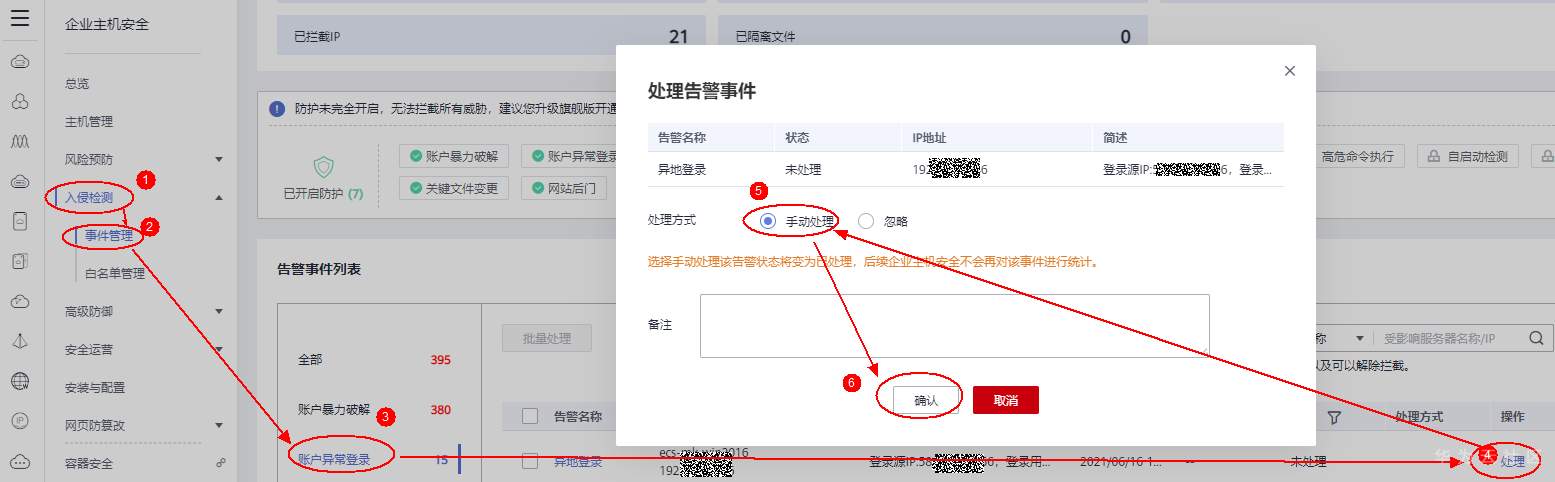The width and height of the screenshot is (1555, 482).
Task: Click the 网站后门 protection tag
Action: pos(563,188)
